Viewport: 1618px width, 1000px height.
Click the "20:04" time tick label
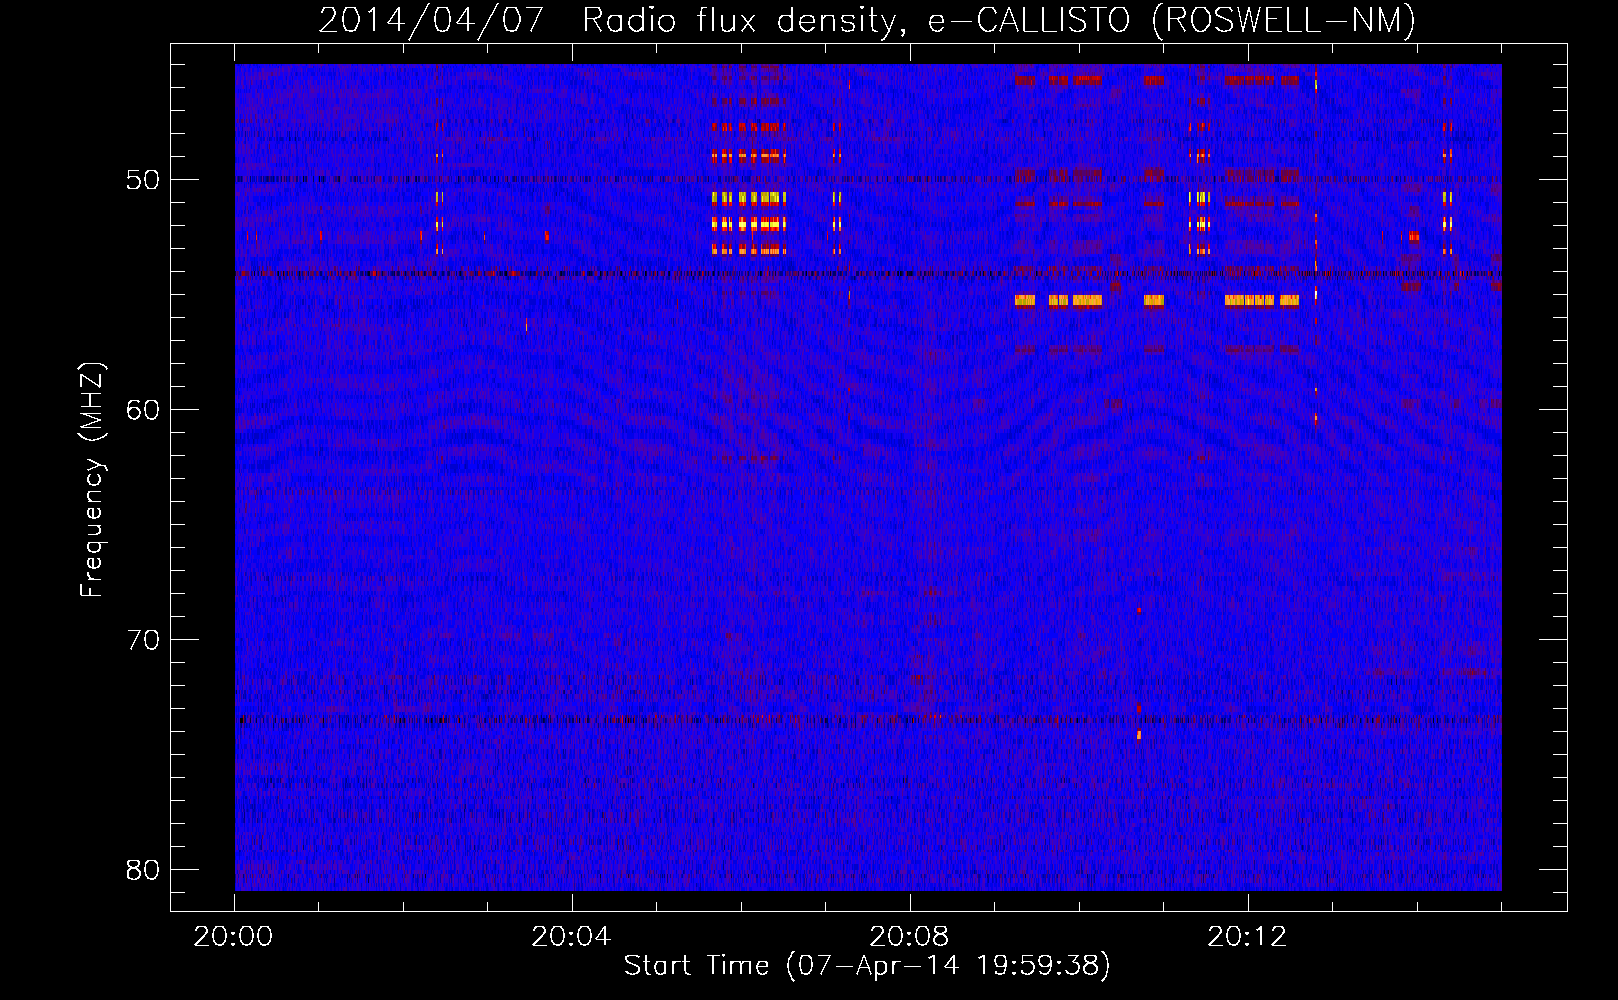(571, 937)
